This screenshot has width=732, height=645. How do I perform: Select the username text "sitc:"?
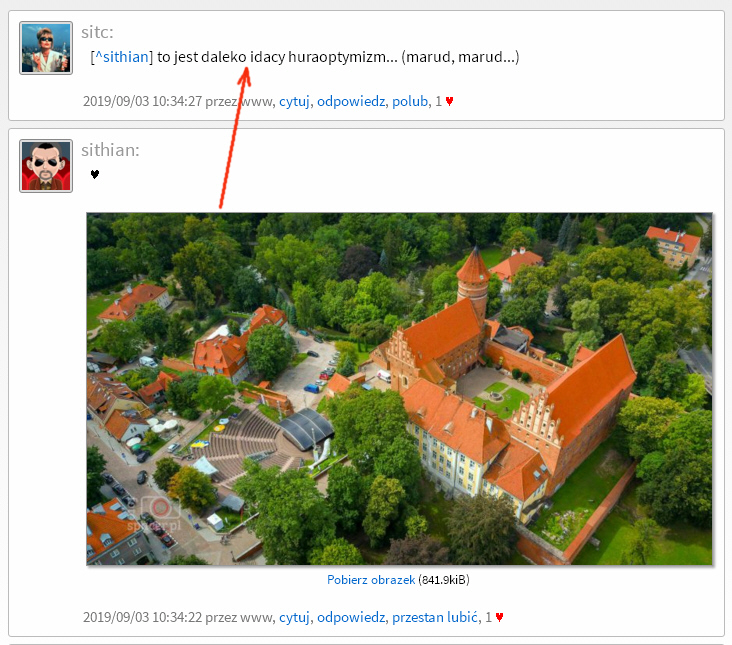pyautogui.click(x=97, y=32)
